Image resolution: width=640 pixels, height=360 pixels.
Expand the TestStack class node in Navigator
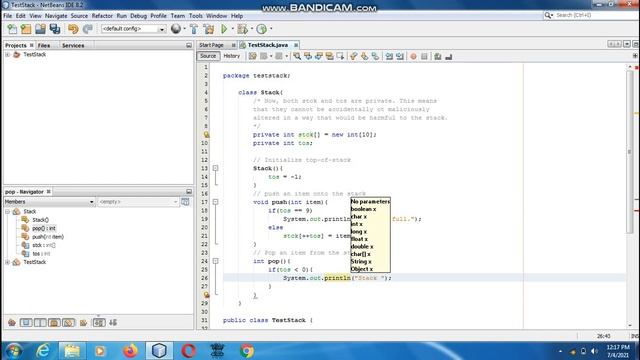7,262
